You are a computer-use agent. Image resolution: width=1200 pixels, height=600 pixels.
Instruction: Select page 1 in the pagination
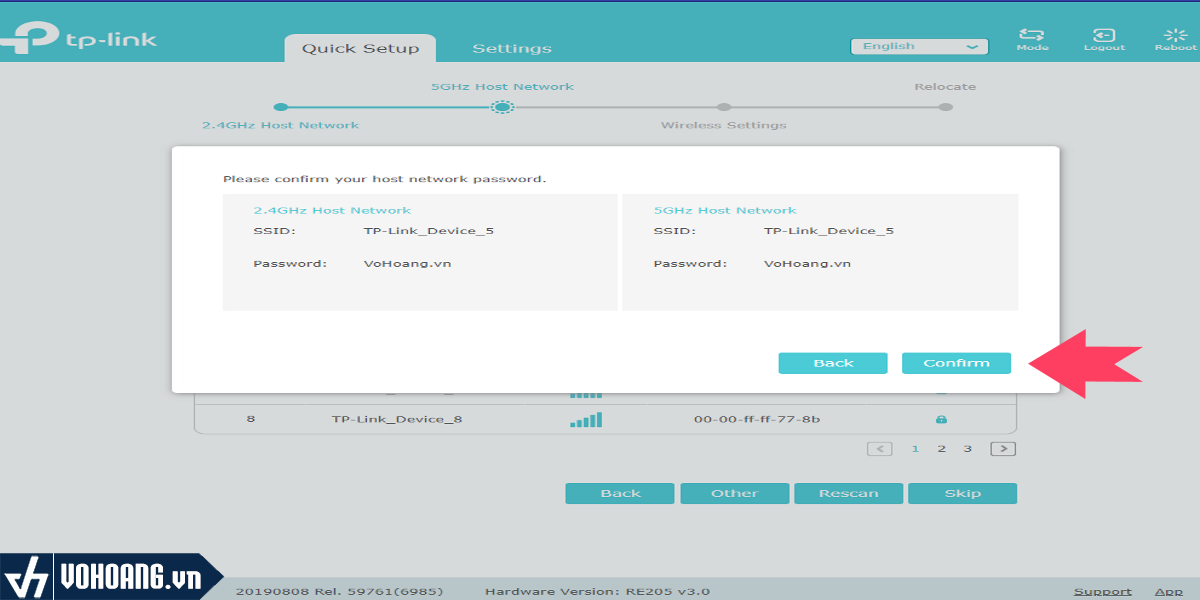[x=915, y=449]
